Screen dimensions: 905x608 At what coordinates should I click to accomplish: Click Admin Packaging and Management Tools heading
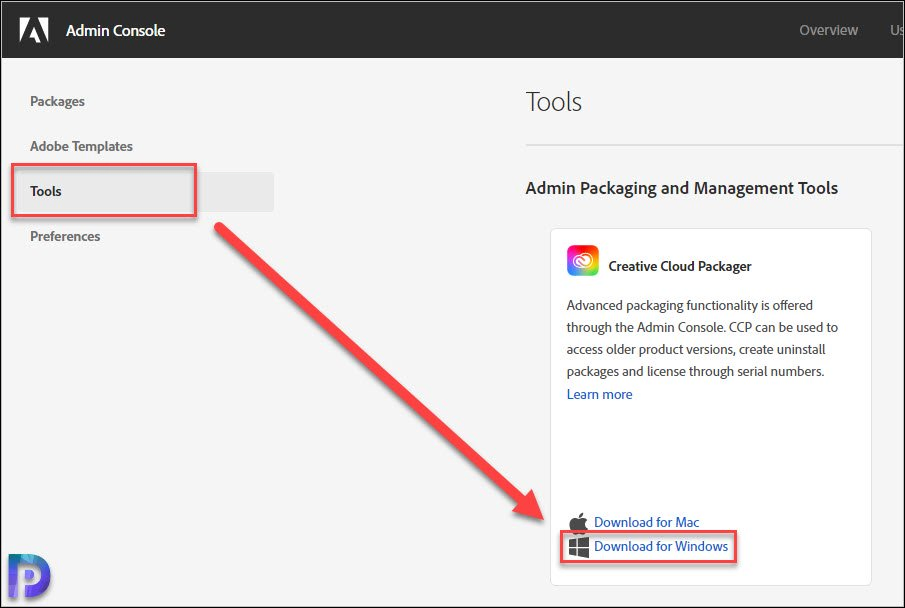[682, 188]
